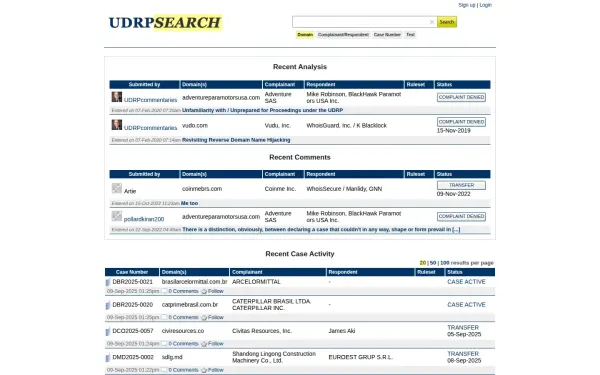The height and width of the screenshot is (375, 600).
Task: Open 'Revisiting Reverse Domain Name Hijacking' analysis
Action: (236, 140)
